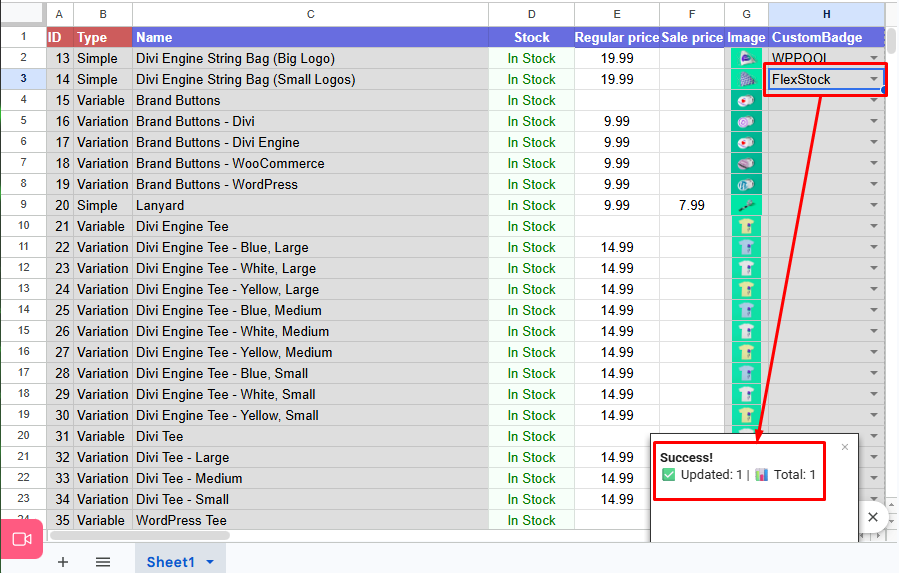The width and height of the screenshot is (899, 573).
Task: Click the Type header cell
Action: pyautogui.click(x=103, y=37)
